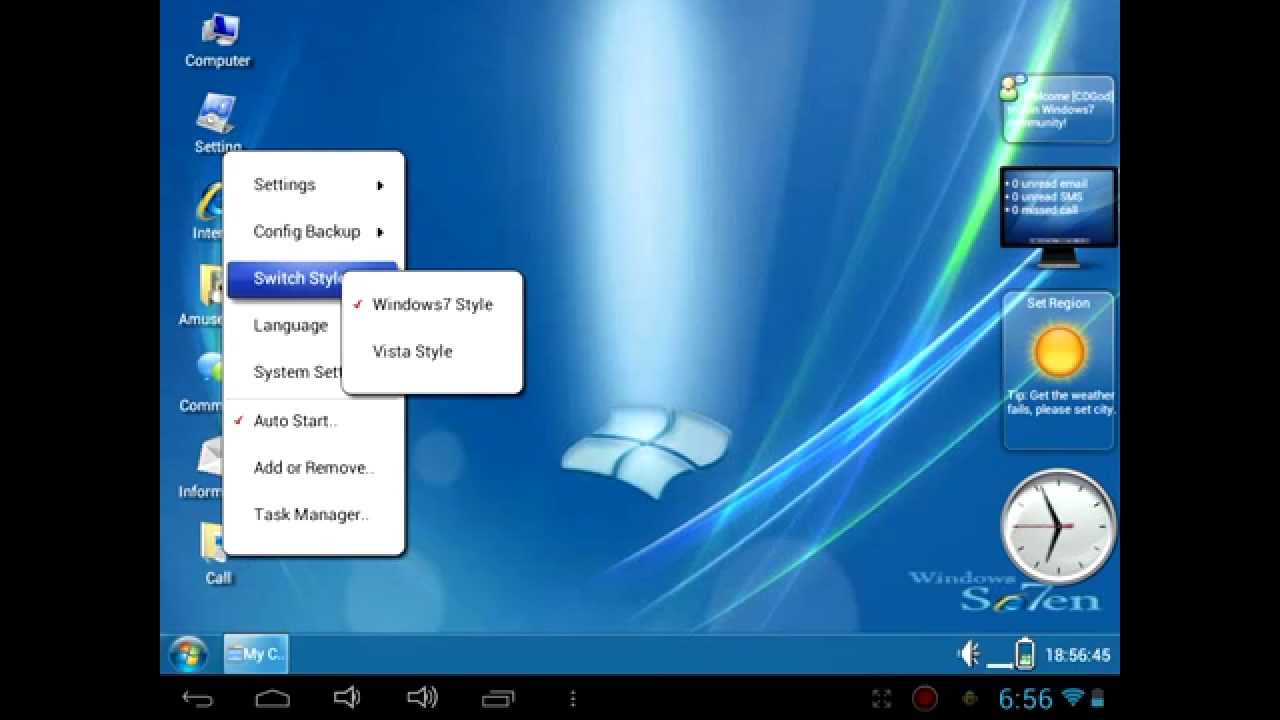Viewport: 1280px width, 720px height.
Task: Choose Add or Remove from the menu
Action: tap(314, 467)
